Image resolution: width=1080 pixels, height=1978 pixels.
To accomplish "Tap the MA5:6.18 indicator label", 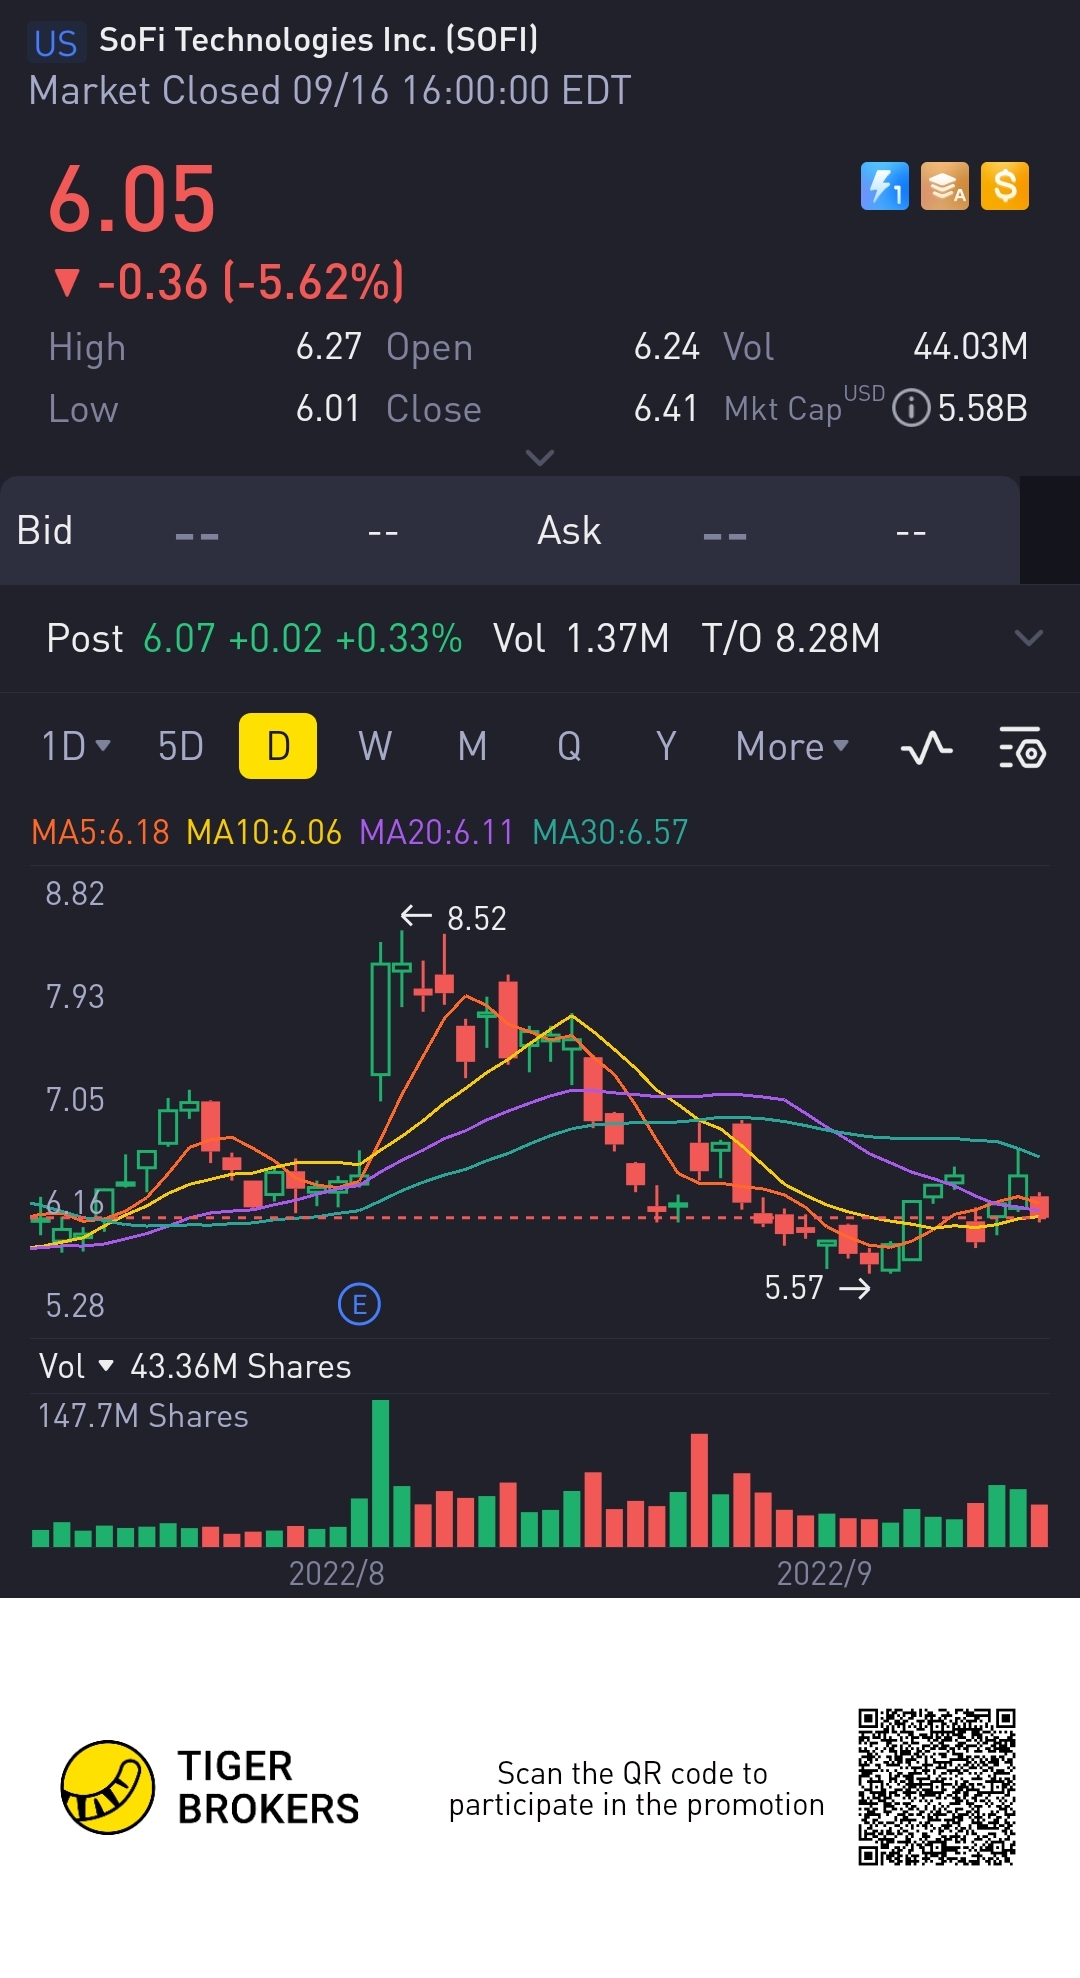I will [x=100, y=832].
